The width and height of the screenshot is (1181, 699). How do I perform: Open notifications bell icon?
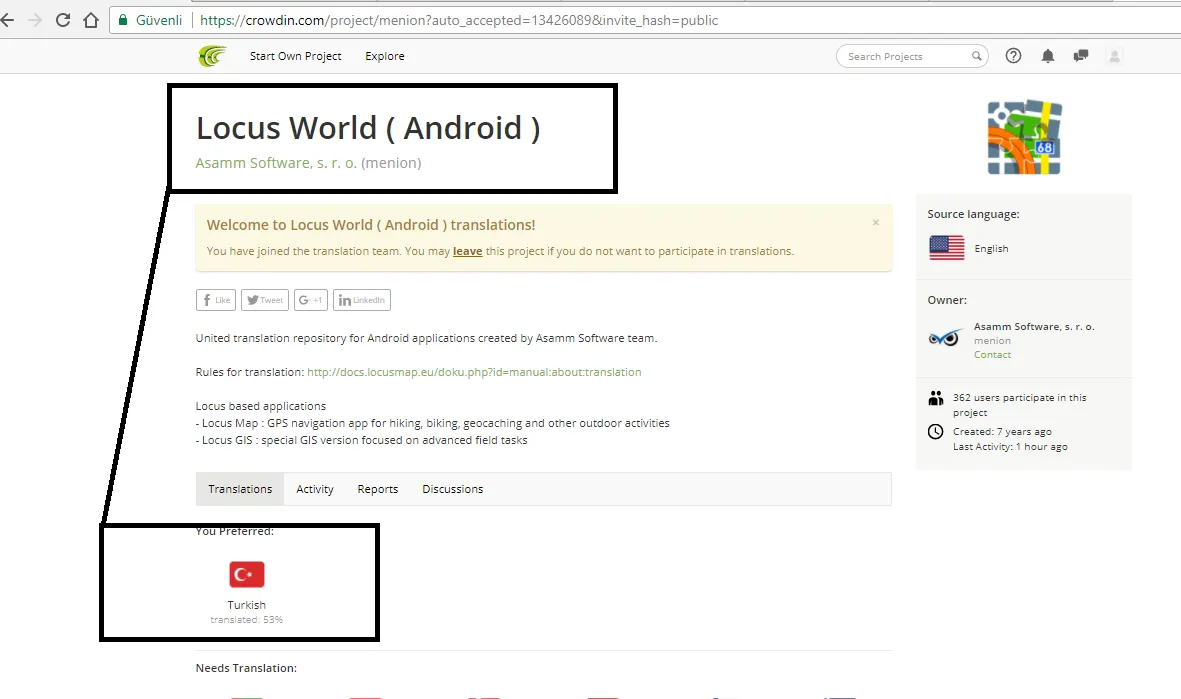tap(1048, 56)
